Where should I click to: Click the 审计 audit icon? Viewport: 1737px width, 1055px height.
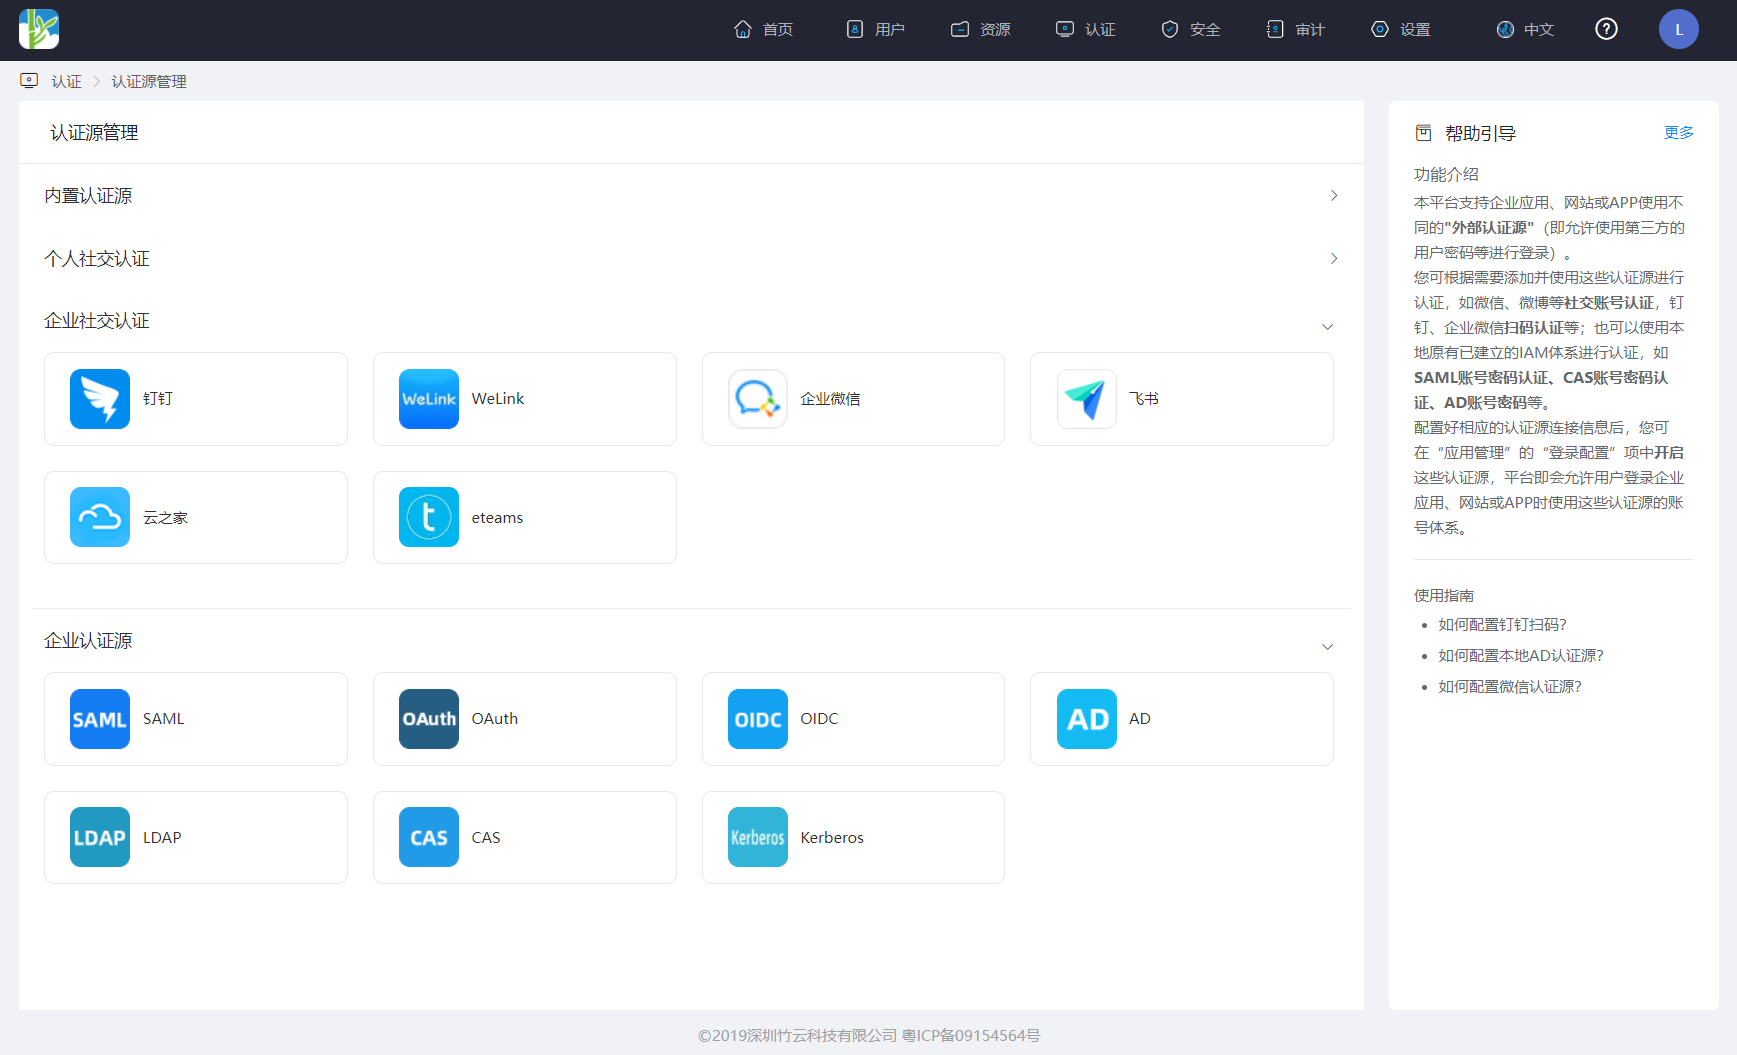1275,29
